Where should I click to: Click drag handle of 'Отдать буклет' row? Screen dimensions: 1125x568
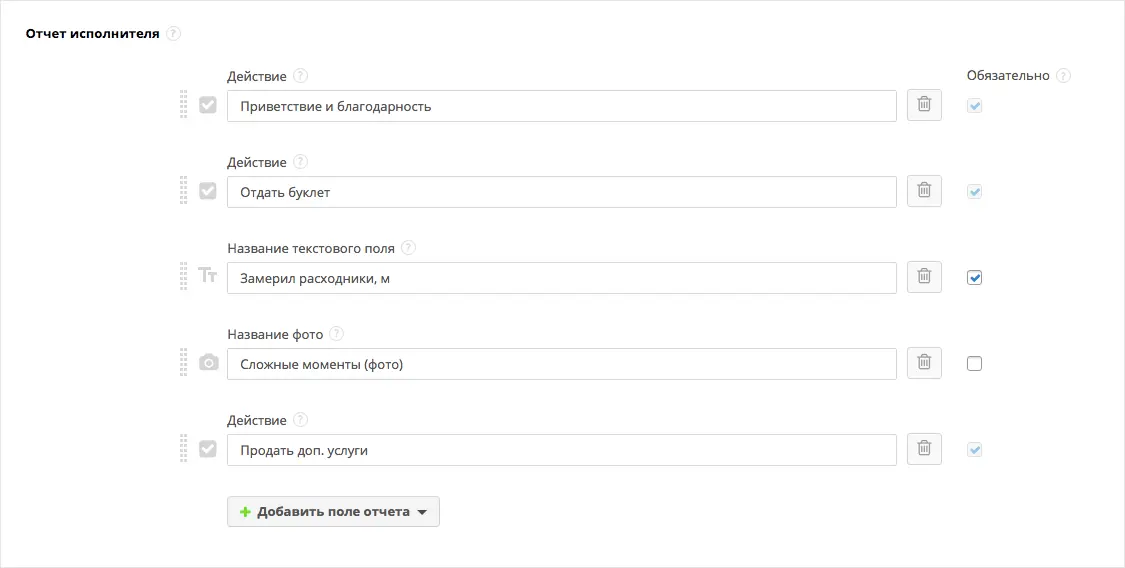click(x=184, y=191)
